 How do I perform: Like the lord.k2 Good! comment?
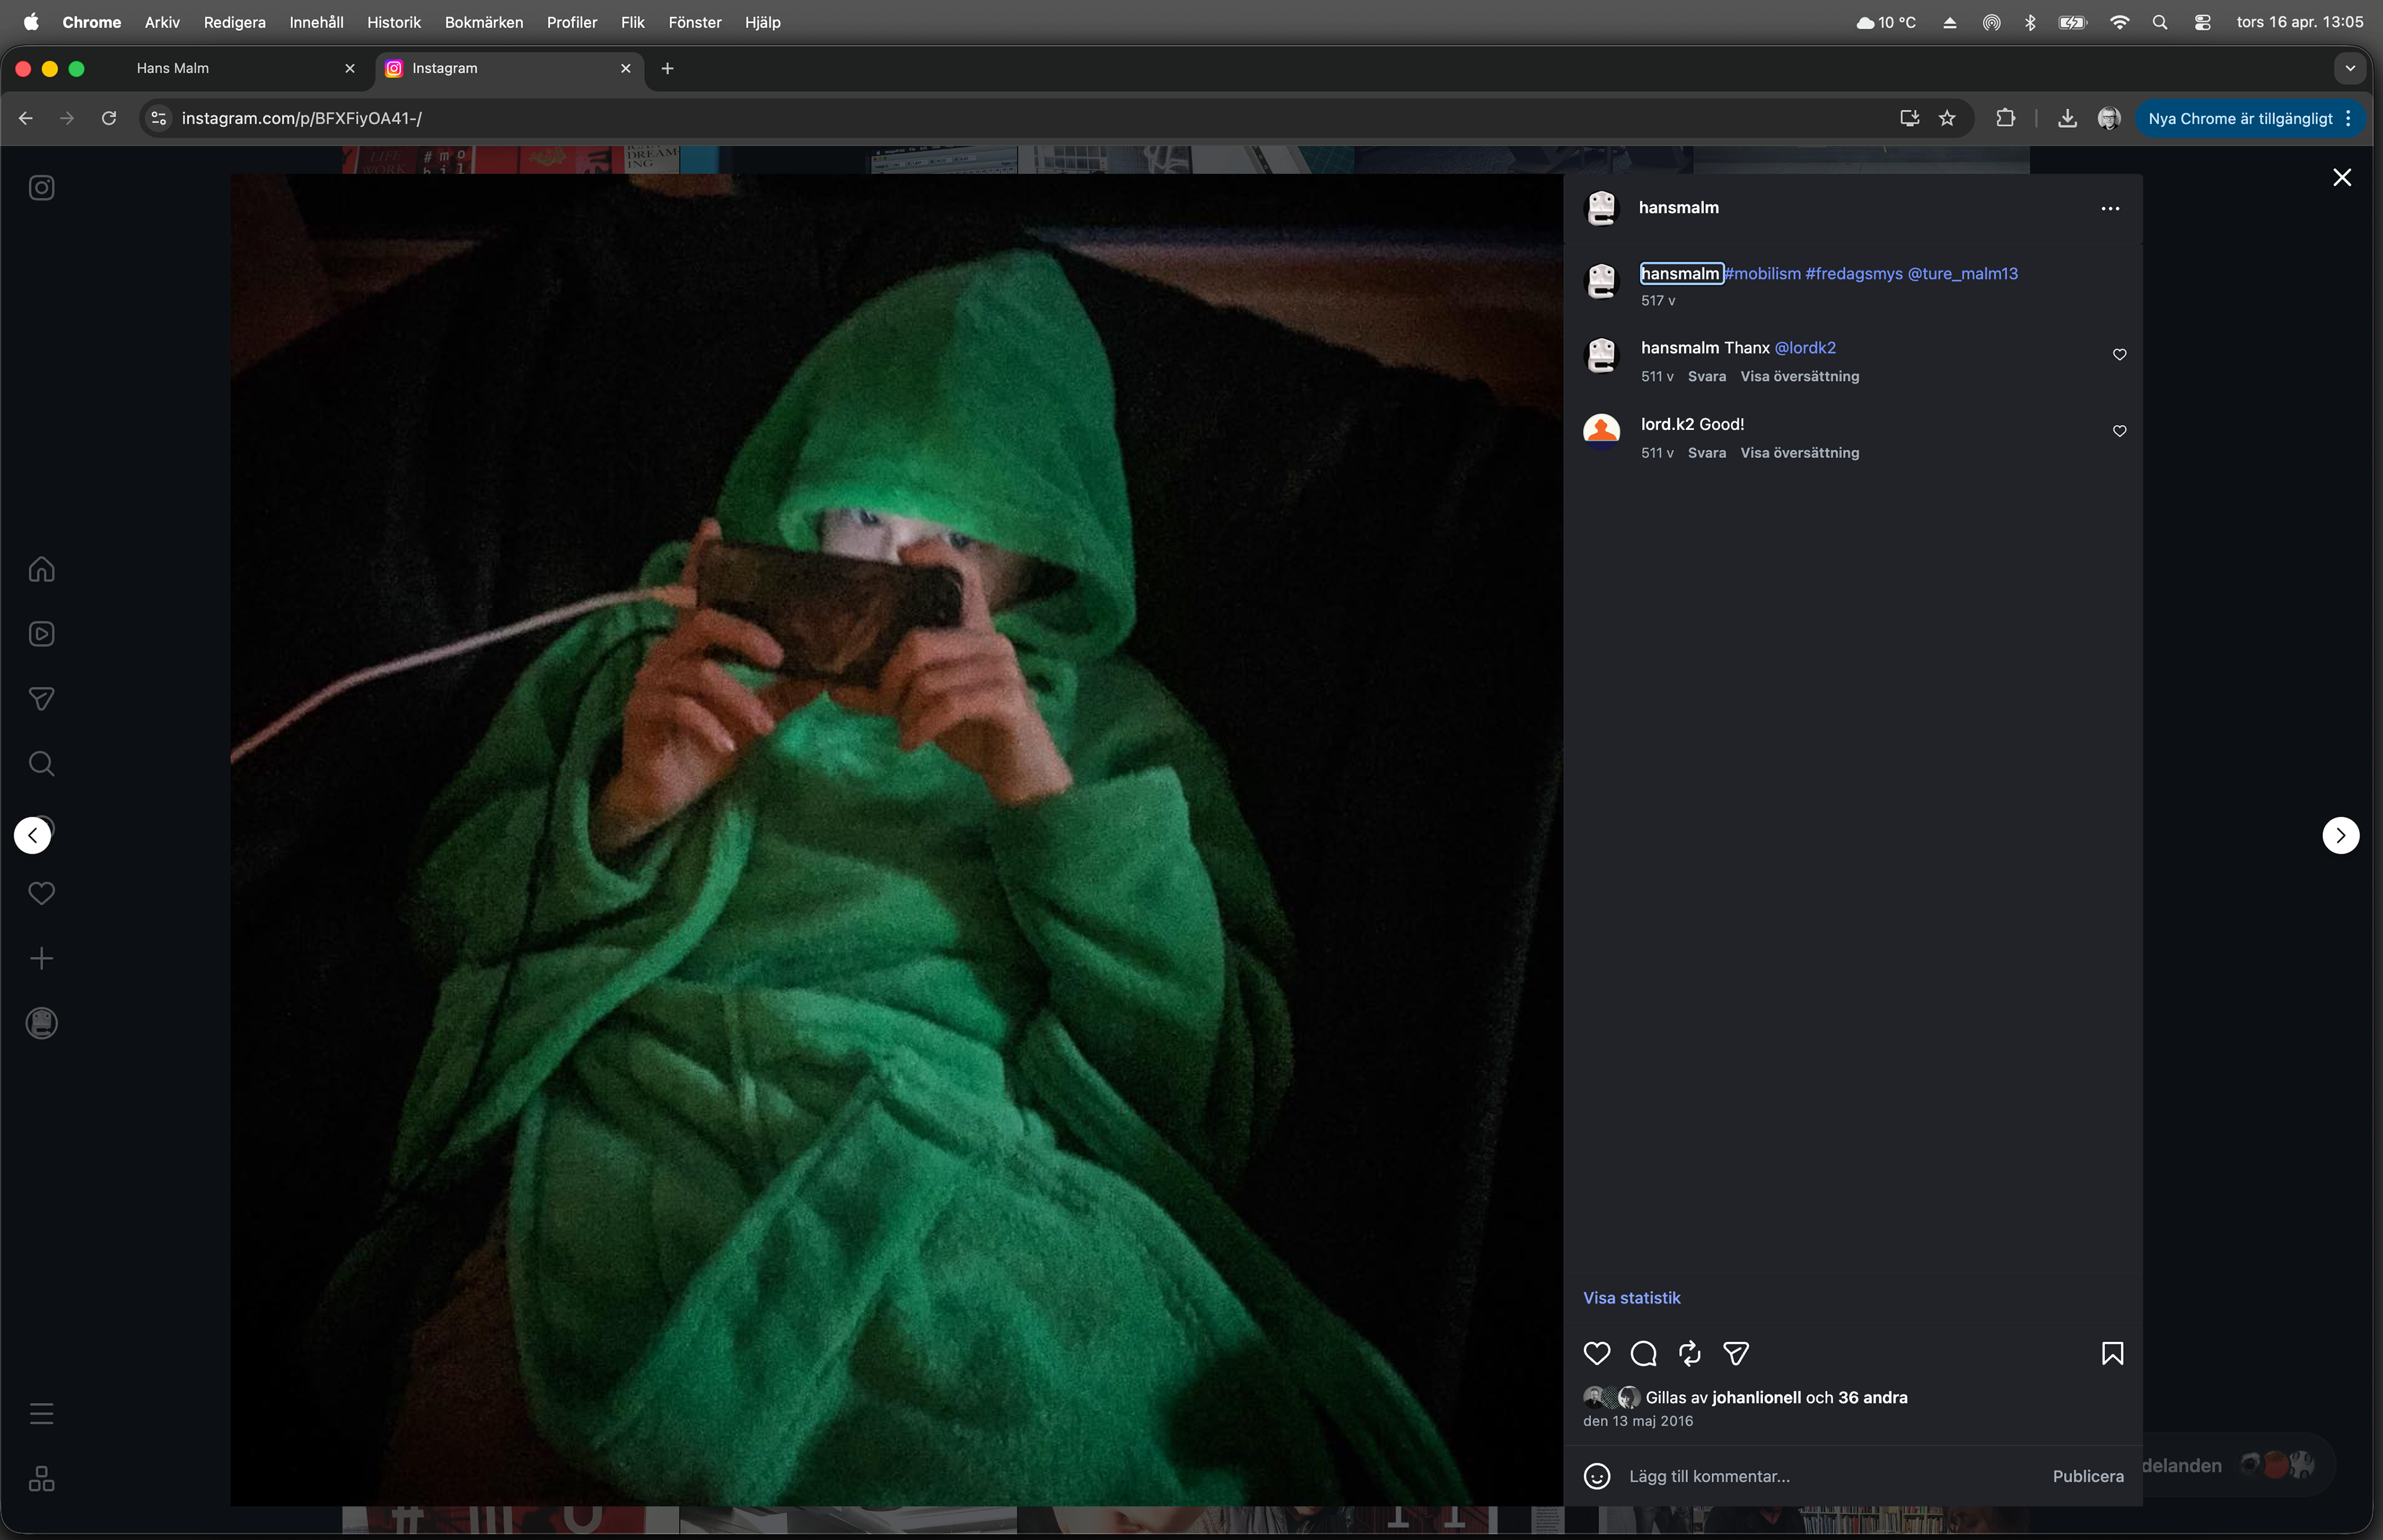2119,431
